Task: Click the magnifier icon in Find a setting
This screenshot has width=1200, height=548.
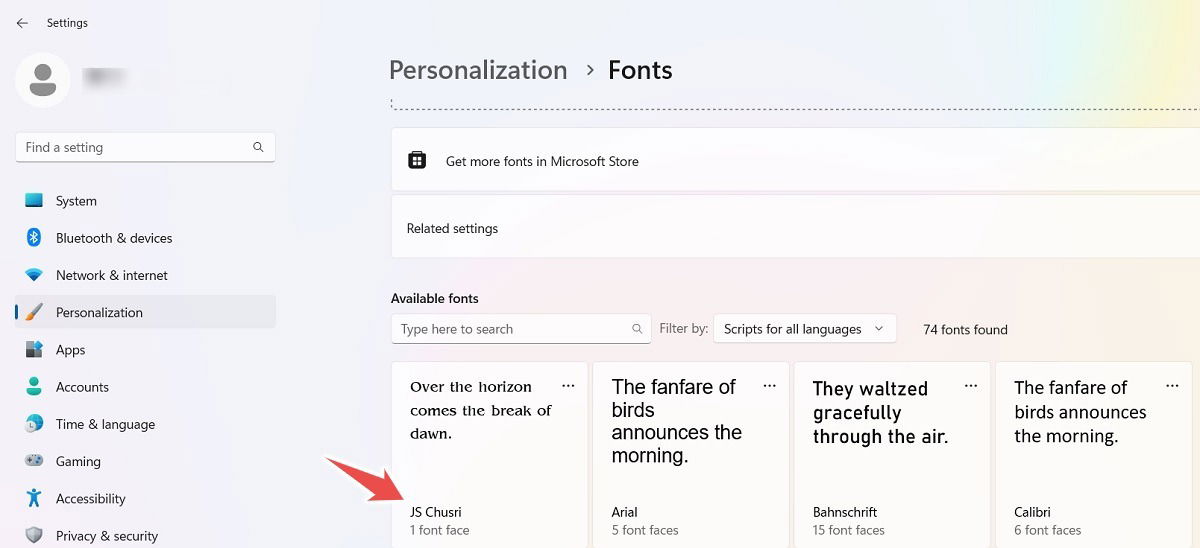Action: coord(258,147)
